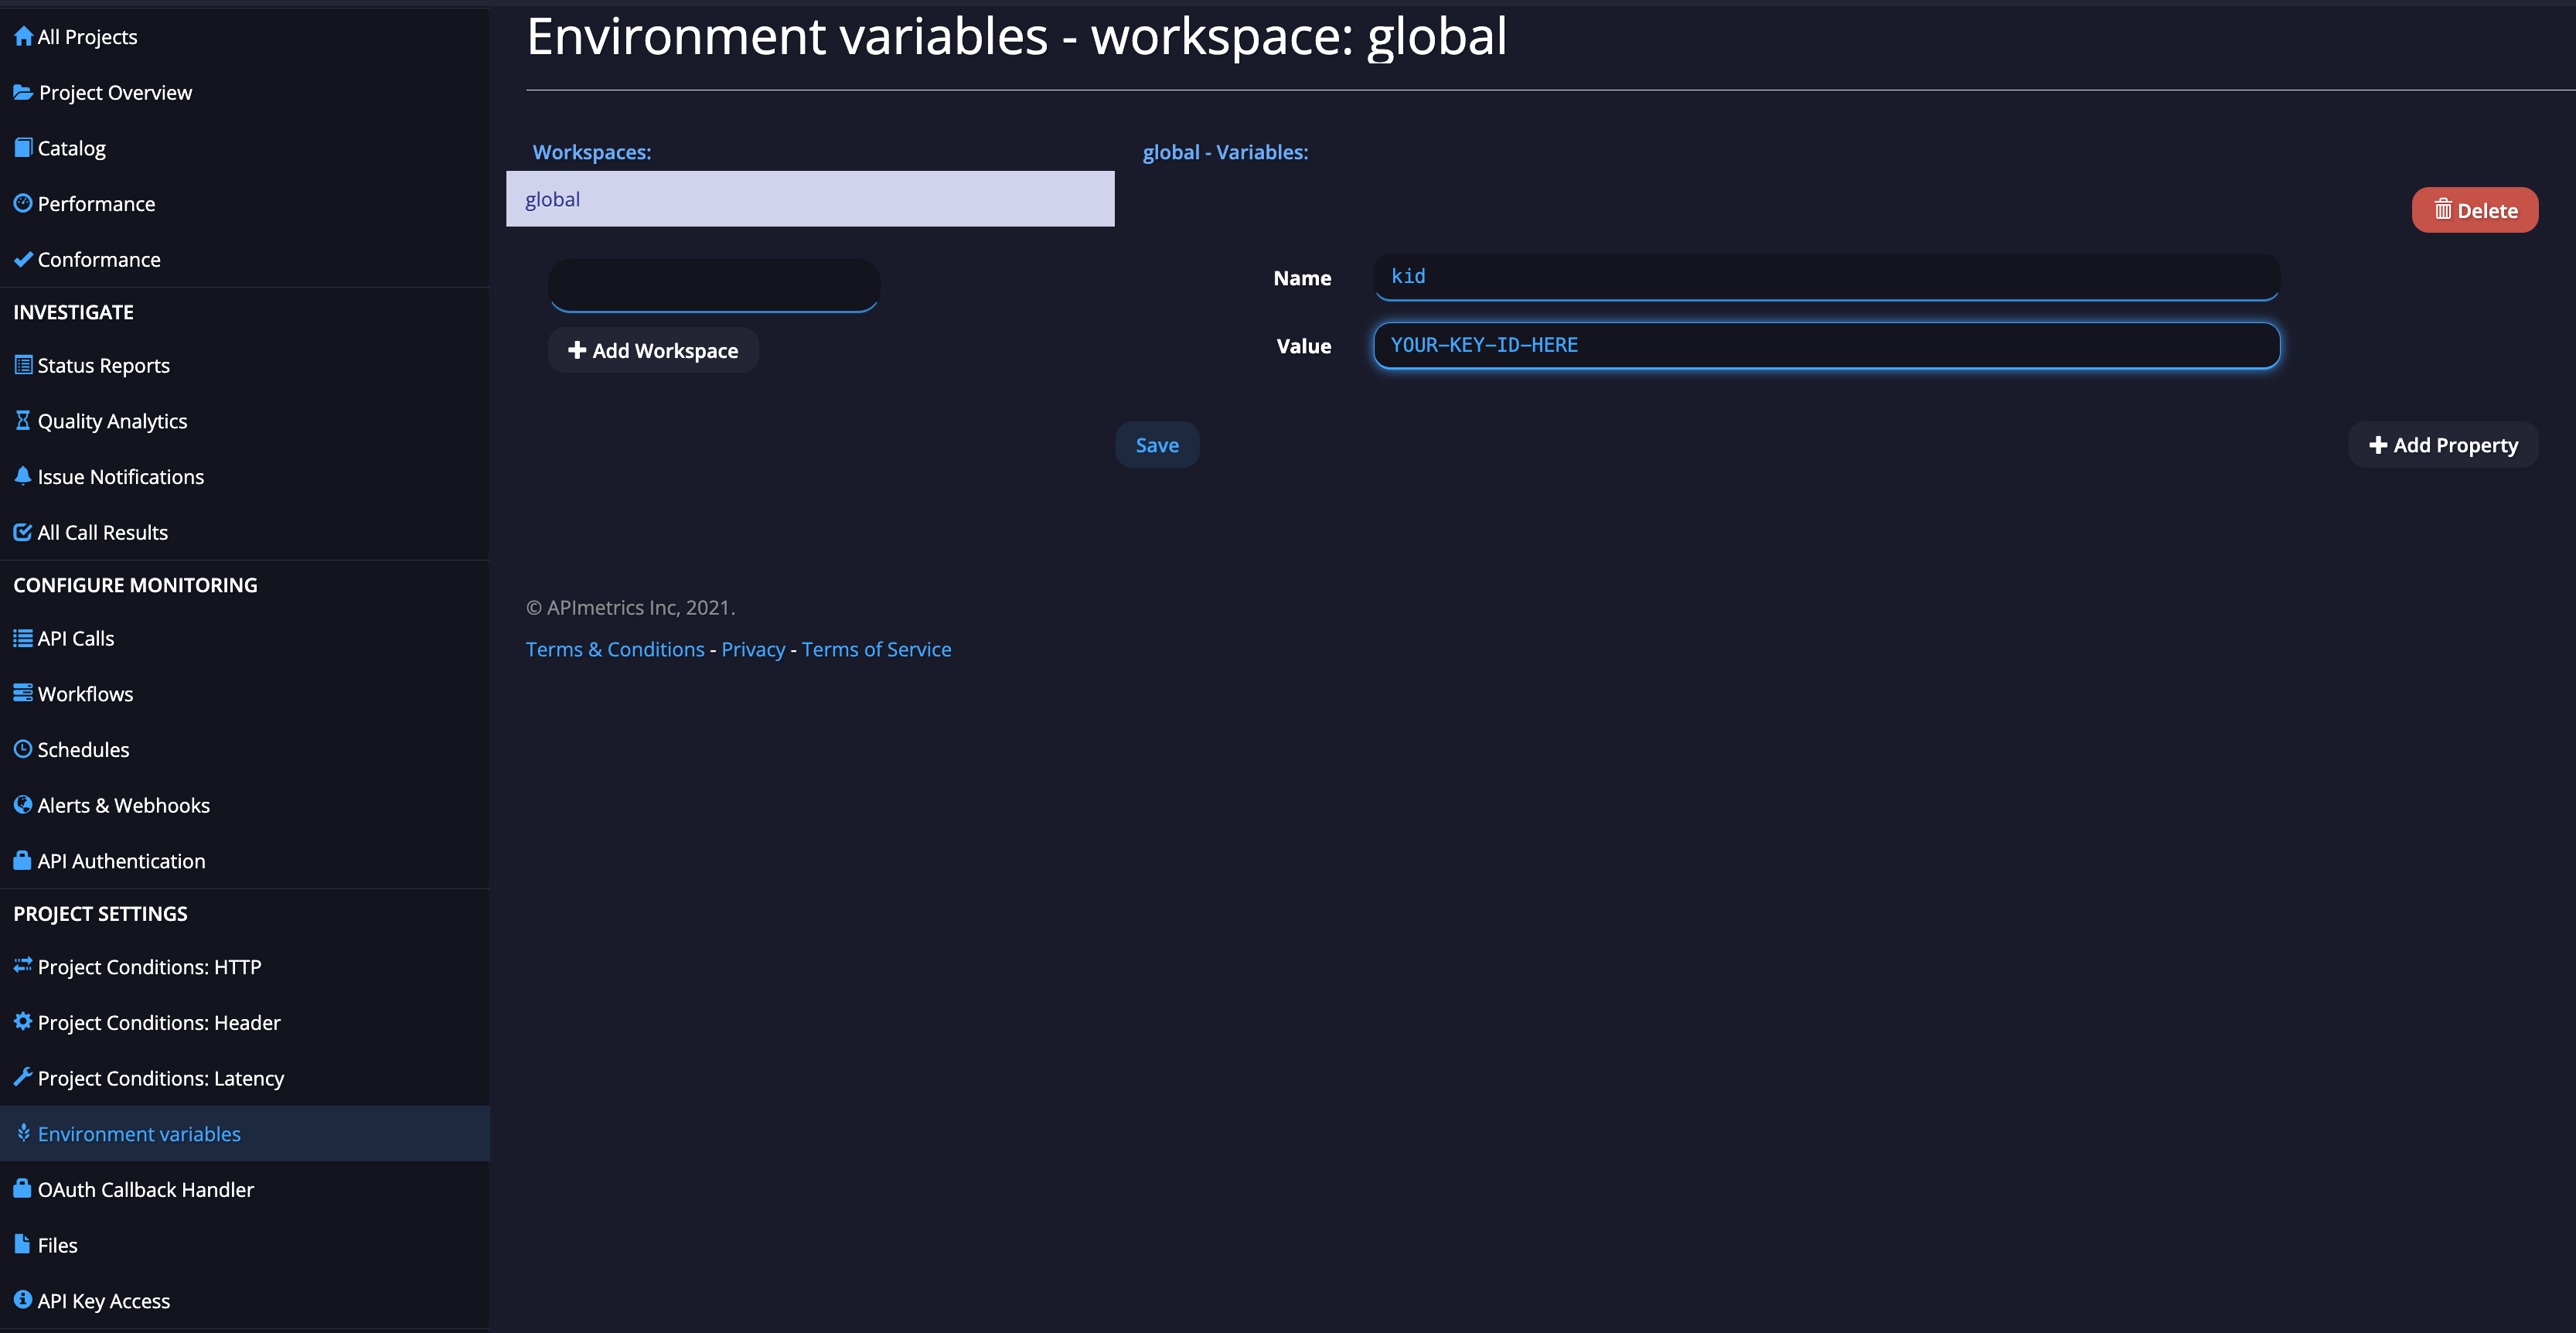Open the Status Reports report icon
Image resolution: width=2576 pixels, height=1333 pixels.
pos(22,365)
